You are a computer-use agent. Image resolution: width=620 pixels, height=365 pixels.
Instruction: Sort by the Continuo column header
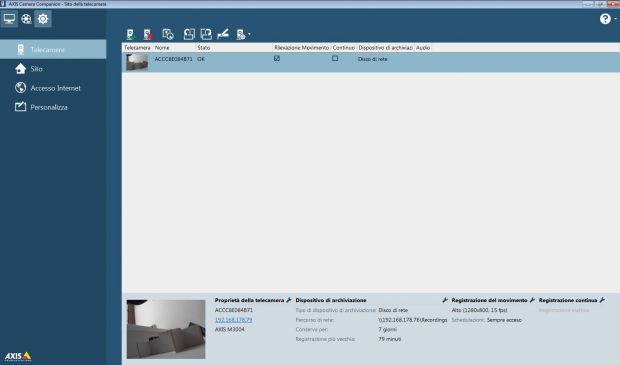pyautogui.click(x=343, y=47)
